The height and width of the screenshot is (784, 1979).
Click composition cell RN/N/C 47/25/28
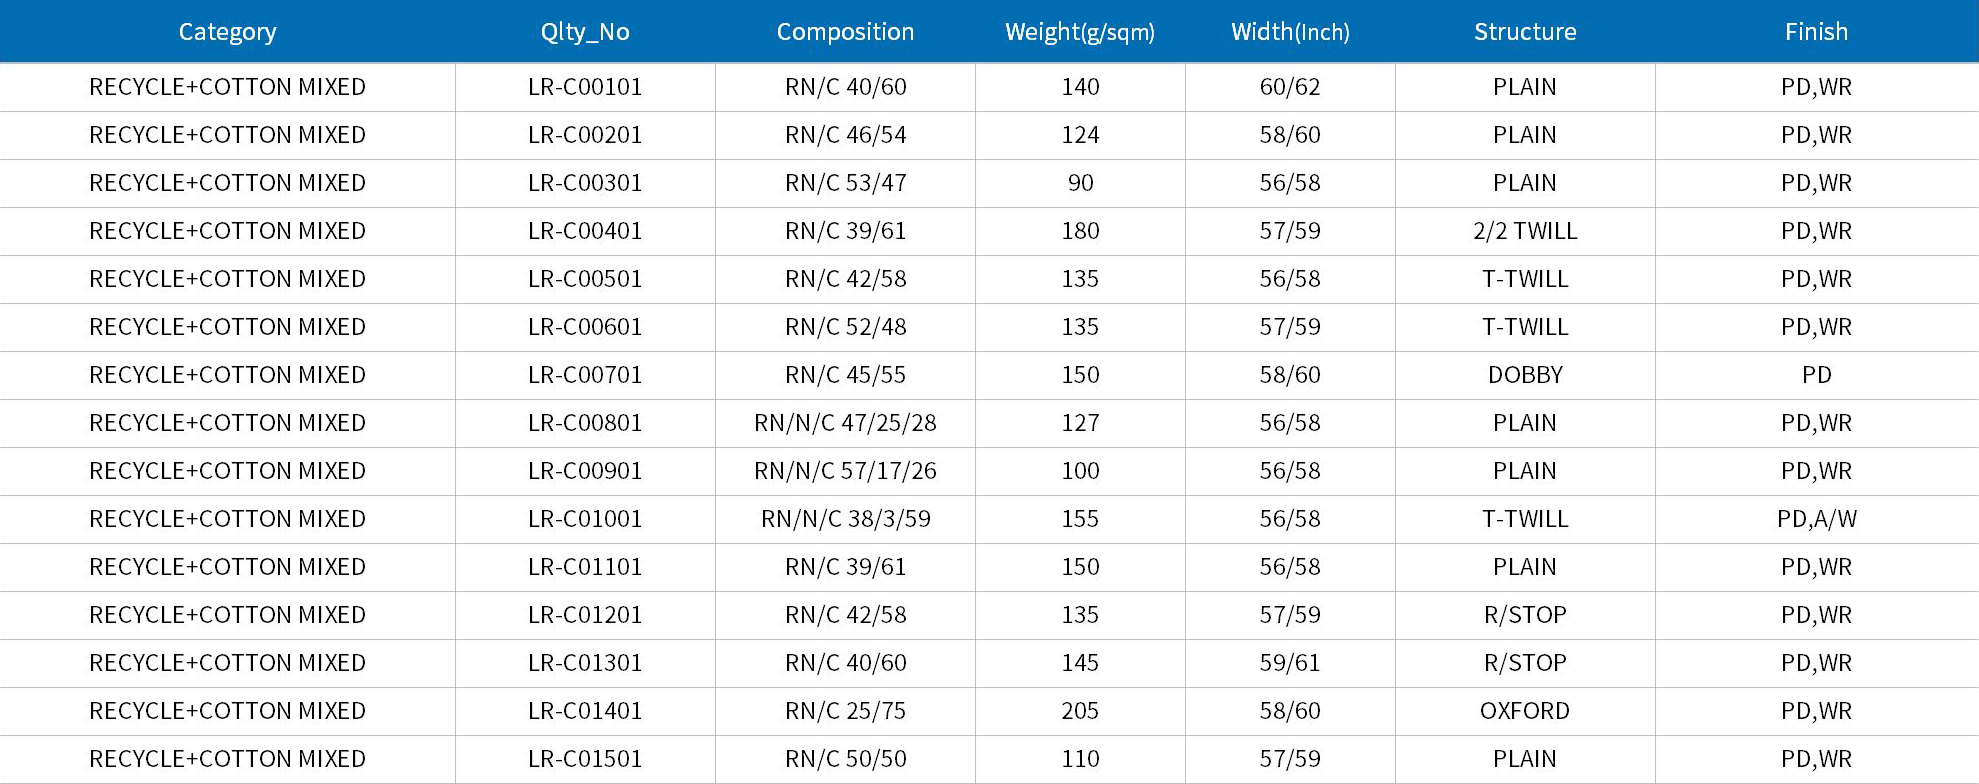pos(845,423)
